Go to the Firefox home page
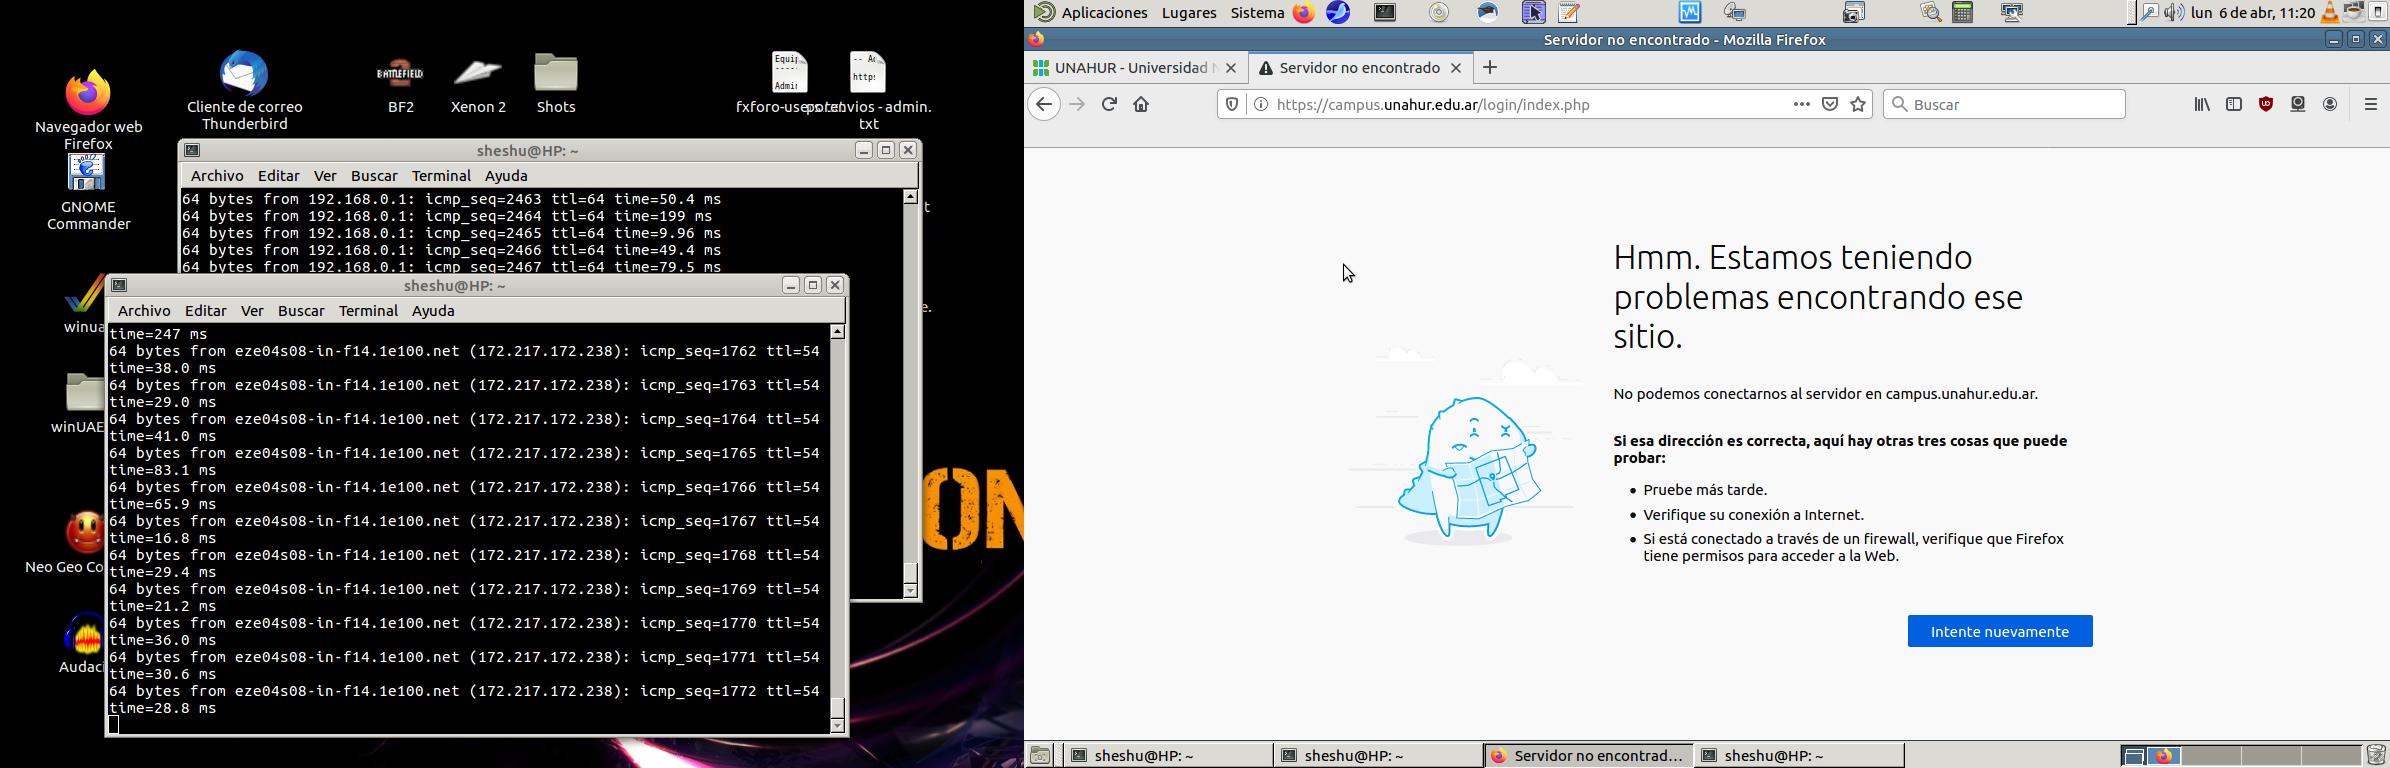 pyautogui.click(x=1141, y=104)
